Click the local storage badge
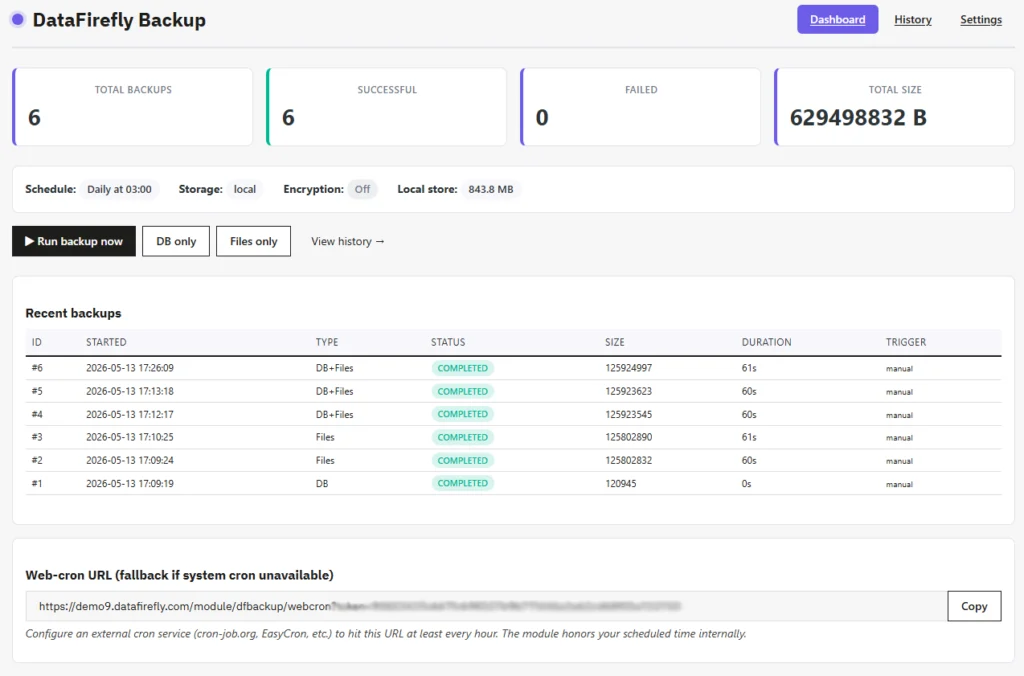1024x676 pixels. click(x=245, y=189)
